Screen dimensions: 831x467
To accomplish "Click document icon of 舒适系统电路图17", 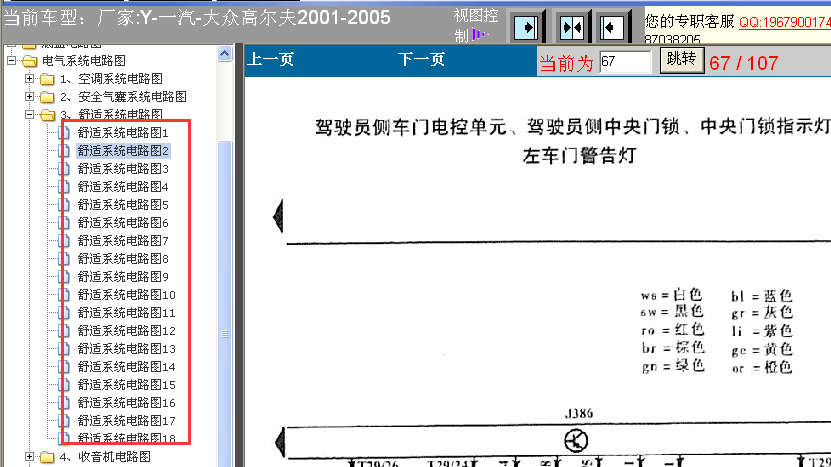I will click(x=64, y=421).
